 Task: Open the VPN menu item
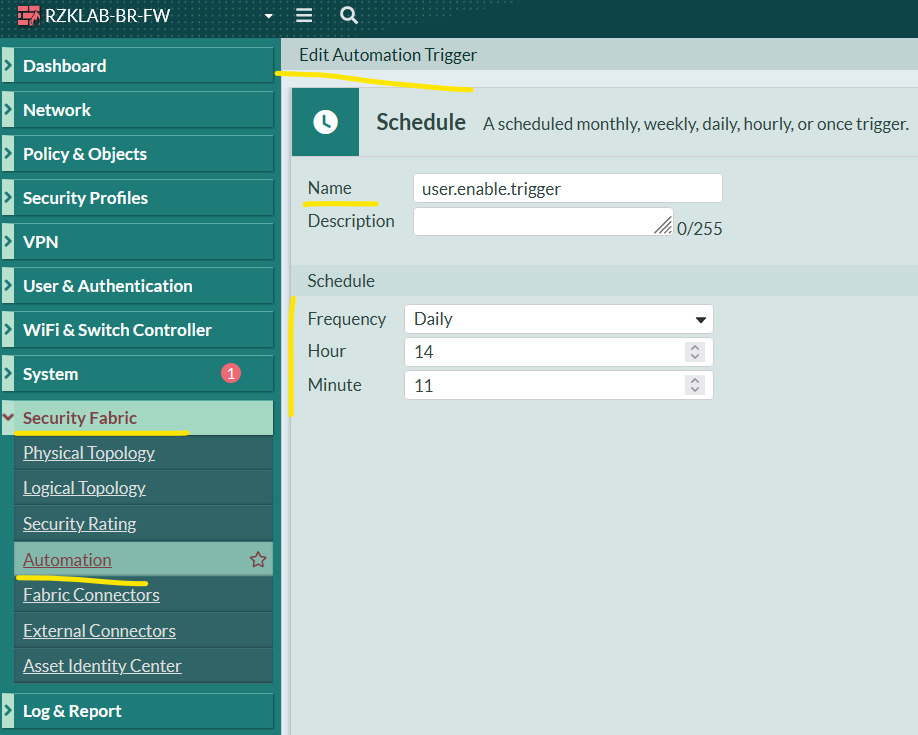click(41, 242)
